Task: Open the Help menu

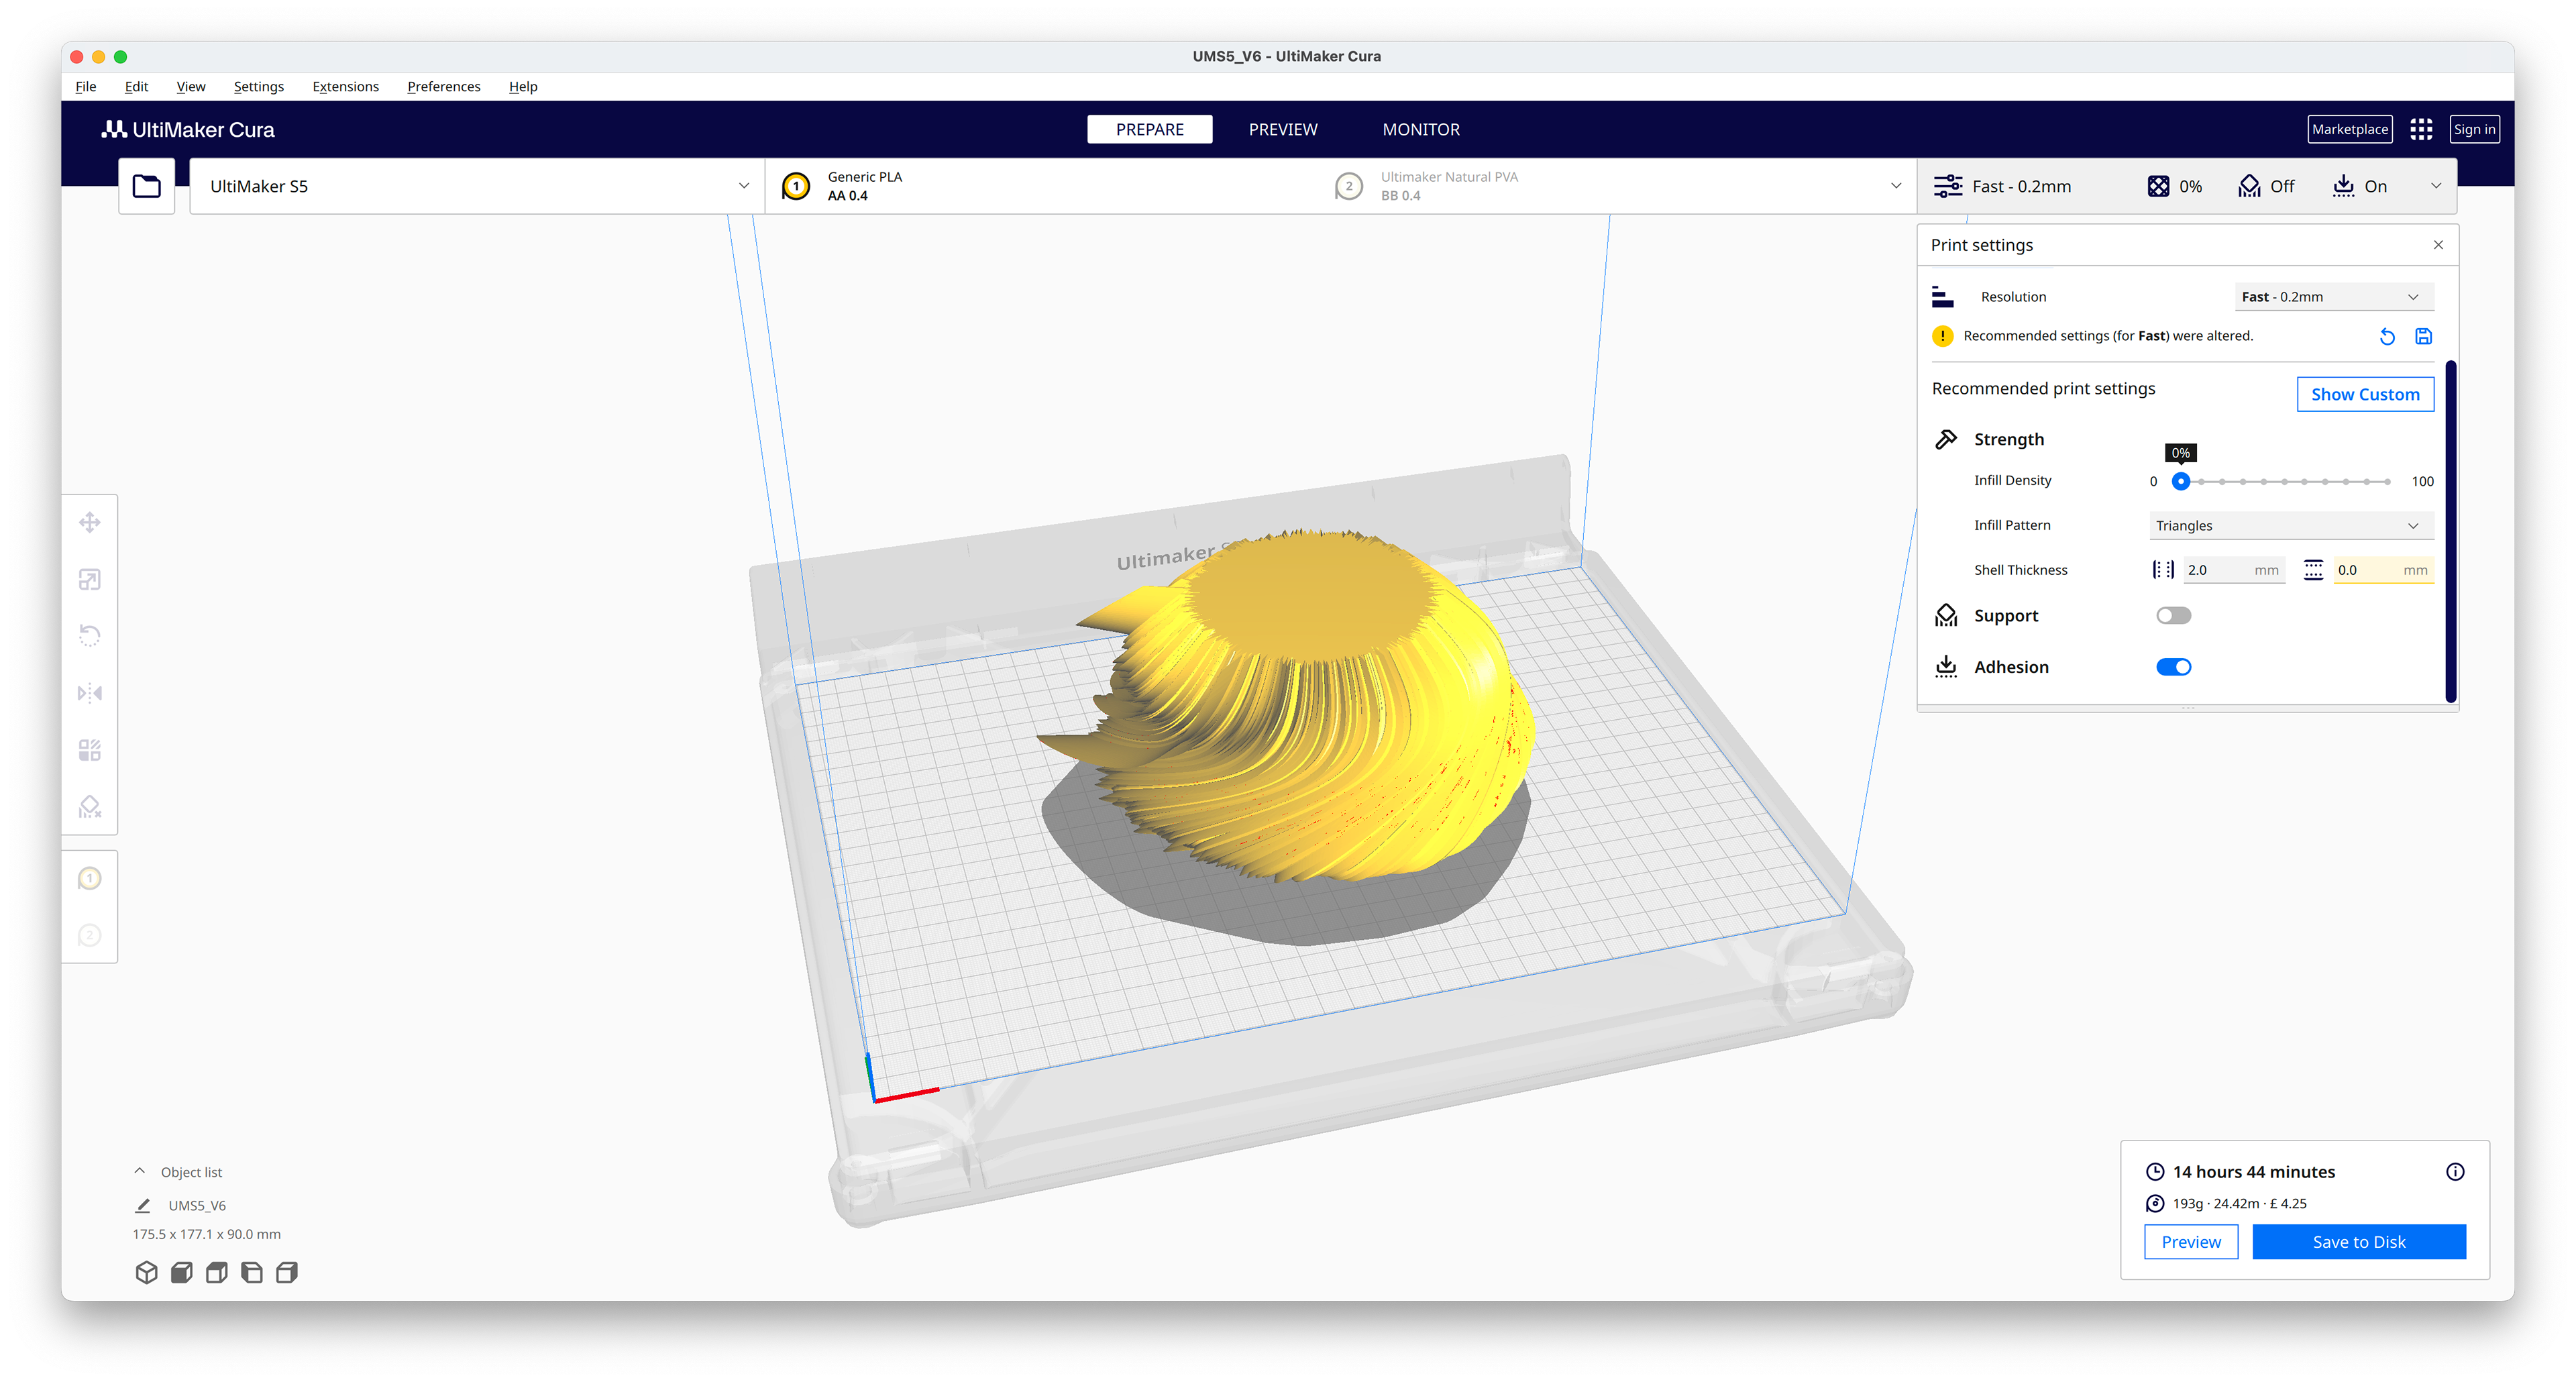Action: [523, 87]
